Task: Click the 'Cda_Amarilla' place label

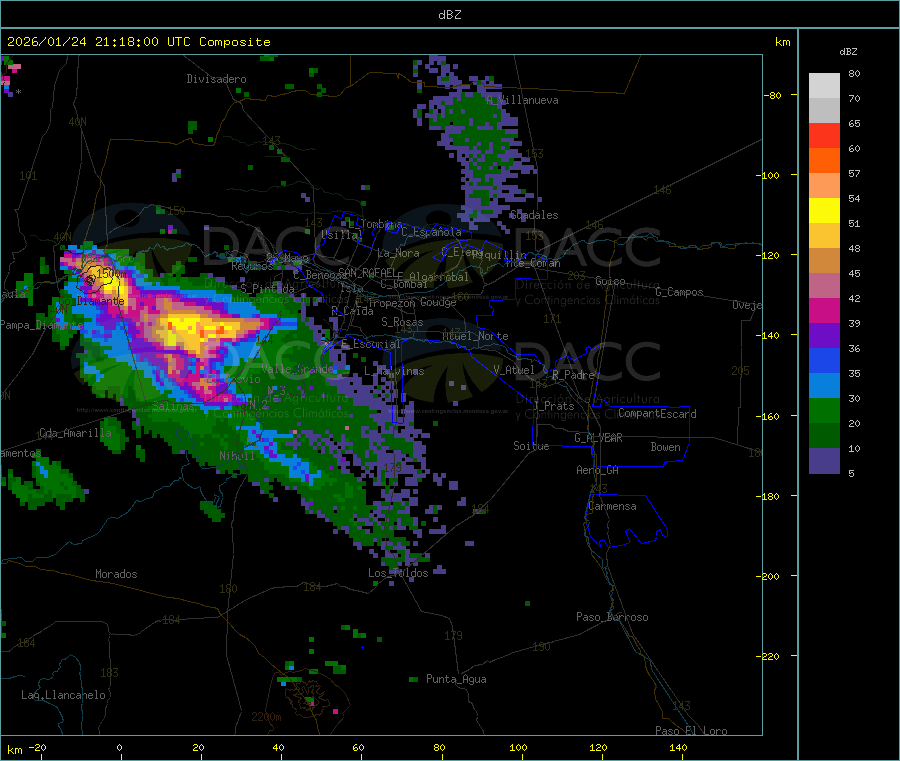Action: click(x=75, y=433)
